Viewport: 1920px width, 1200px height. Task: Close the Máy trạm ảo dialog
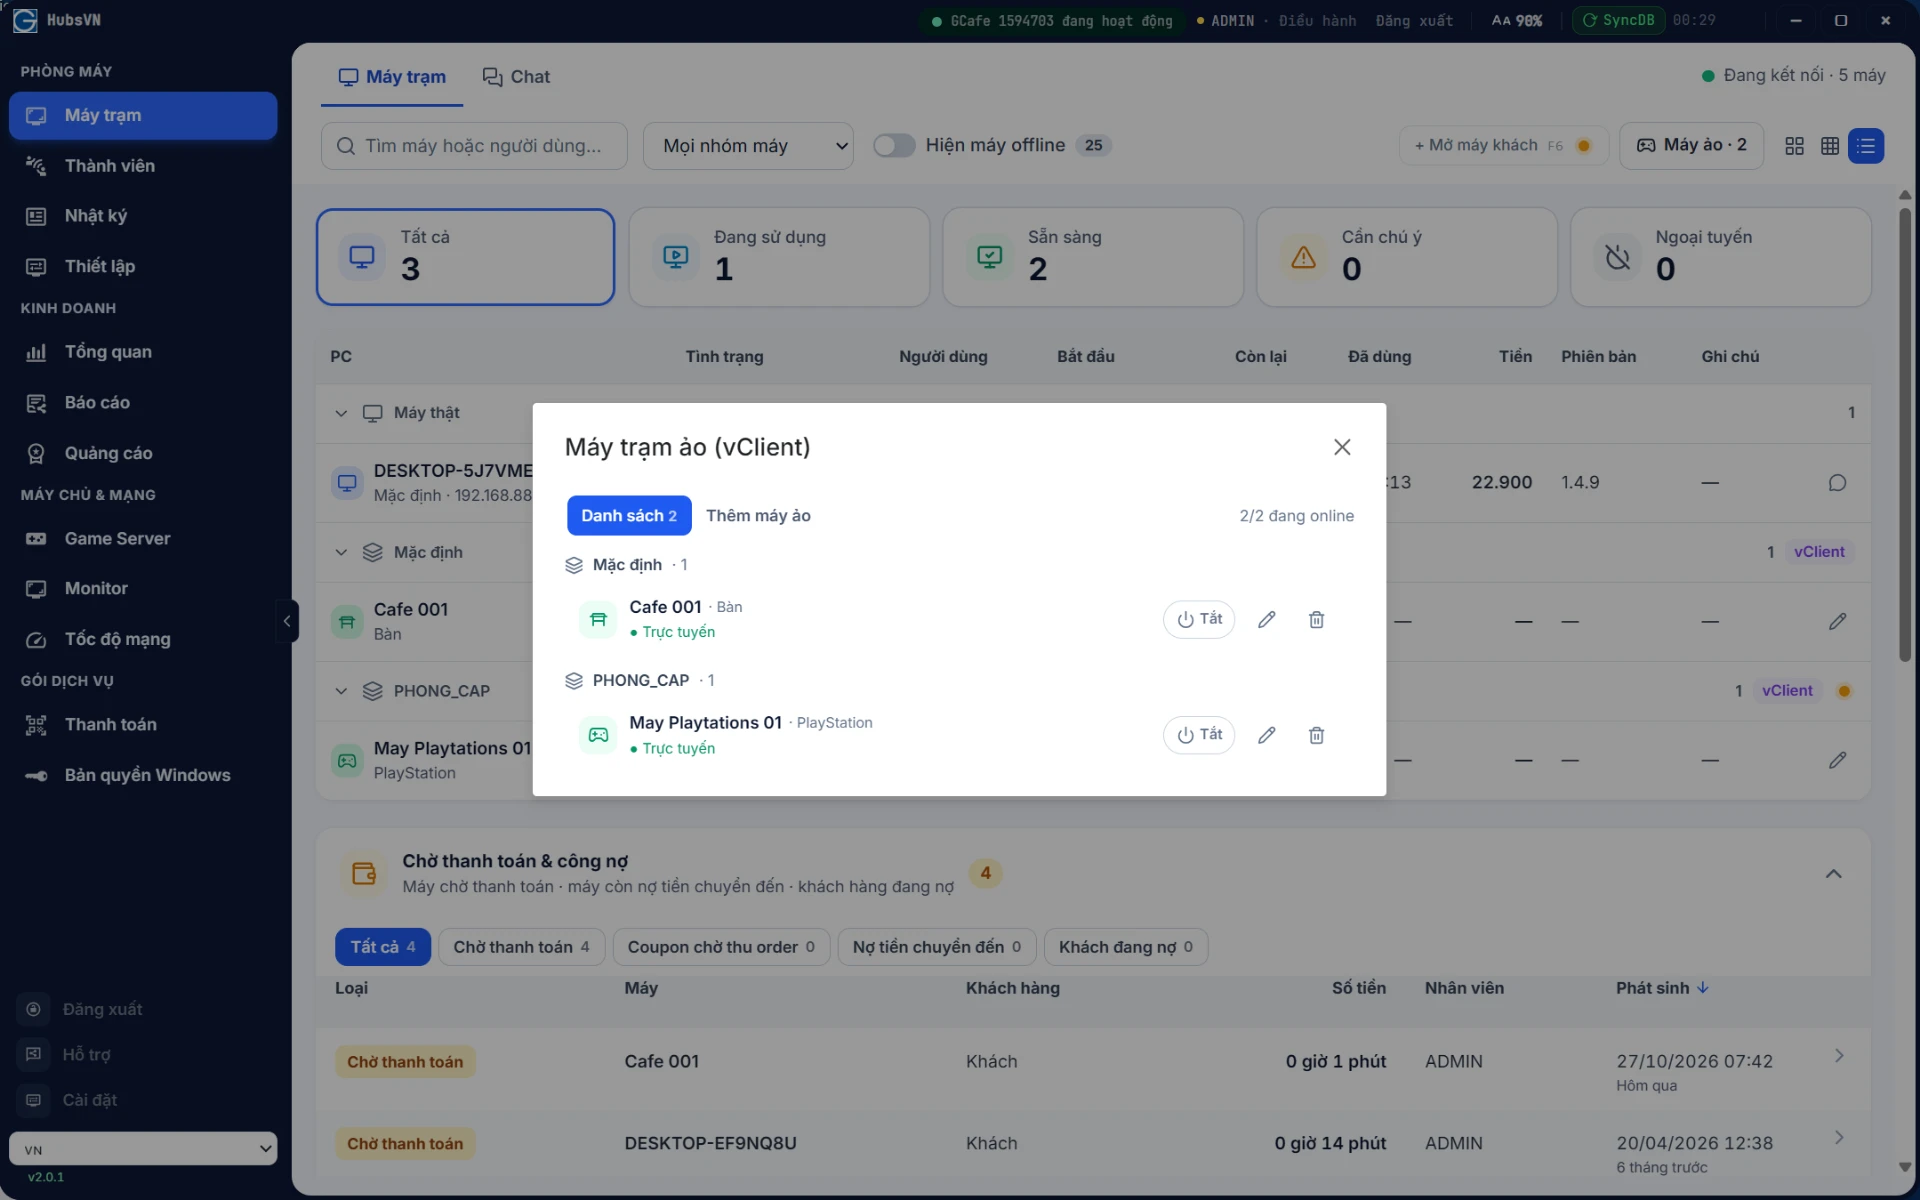1342,447
